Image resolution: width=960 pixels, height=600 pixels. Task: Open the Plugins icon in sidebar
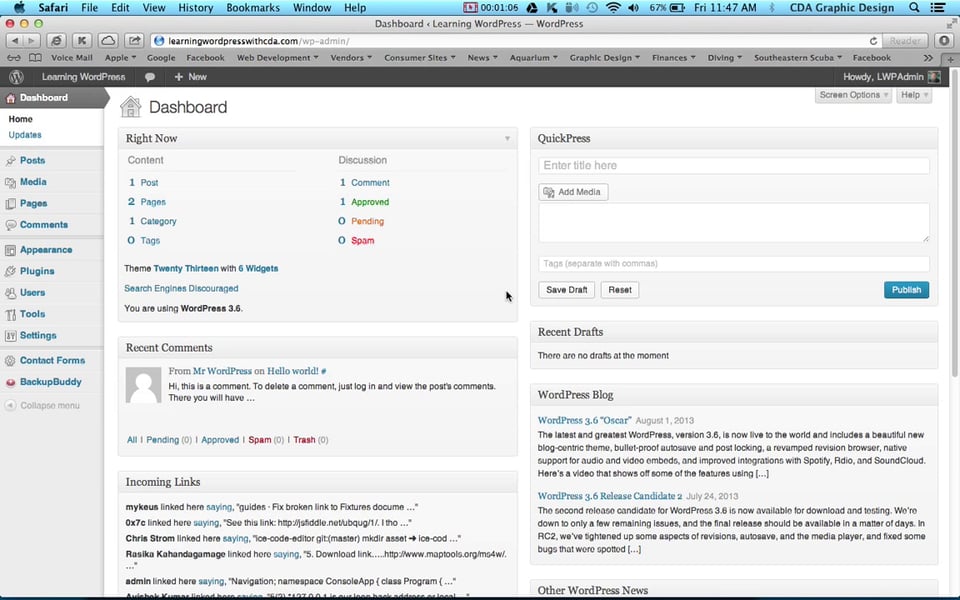coord(10,272)
